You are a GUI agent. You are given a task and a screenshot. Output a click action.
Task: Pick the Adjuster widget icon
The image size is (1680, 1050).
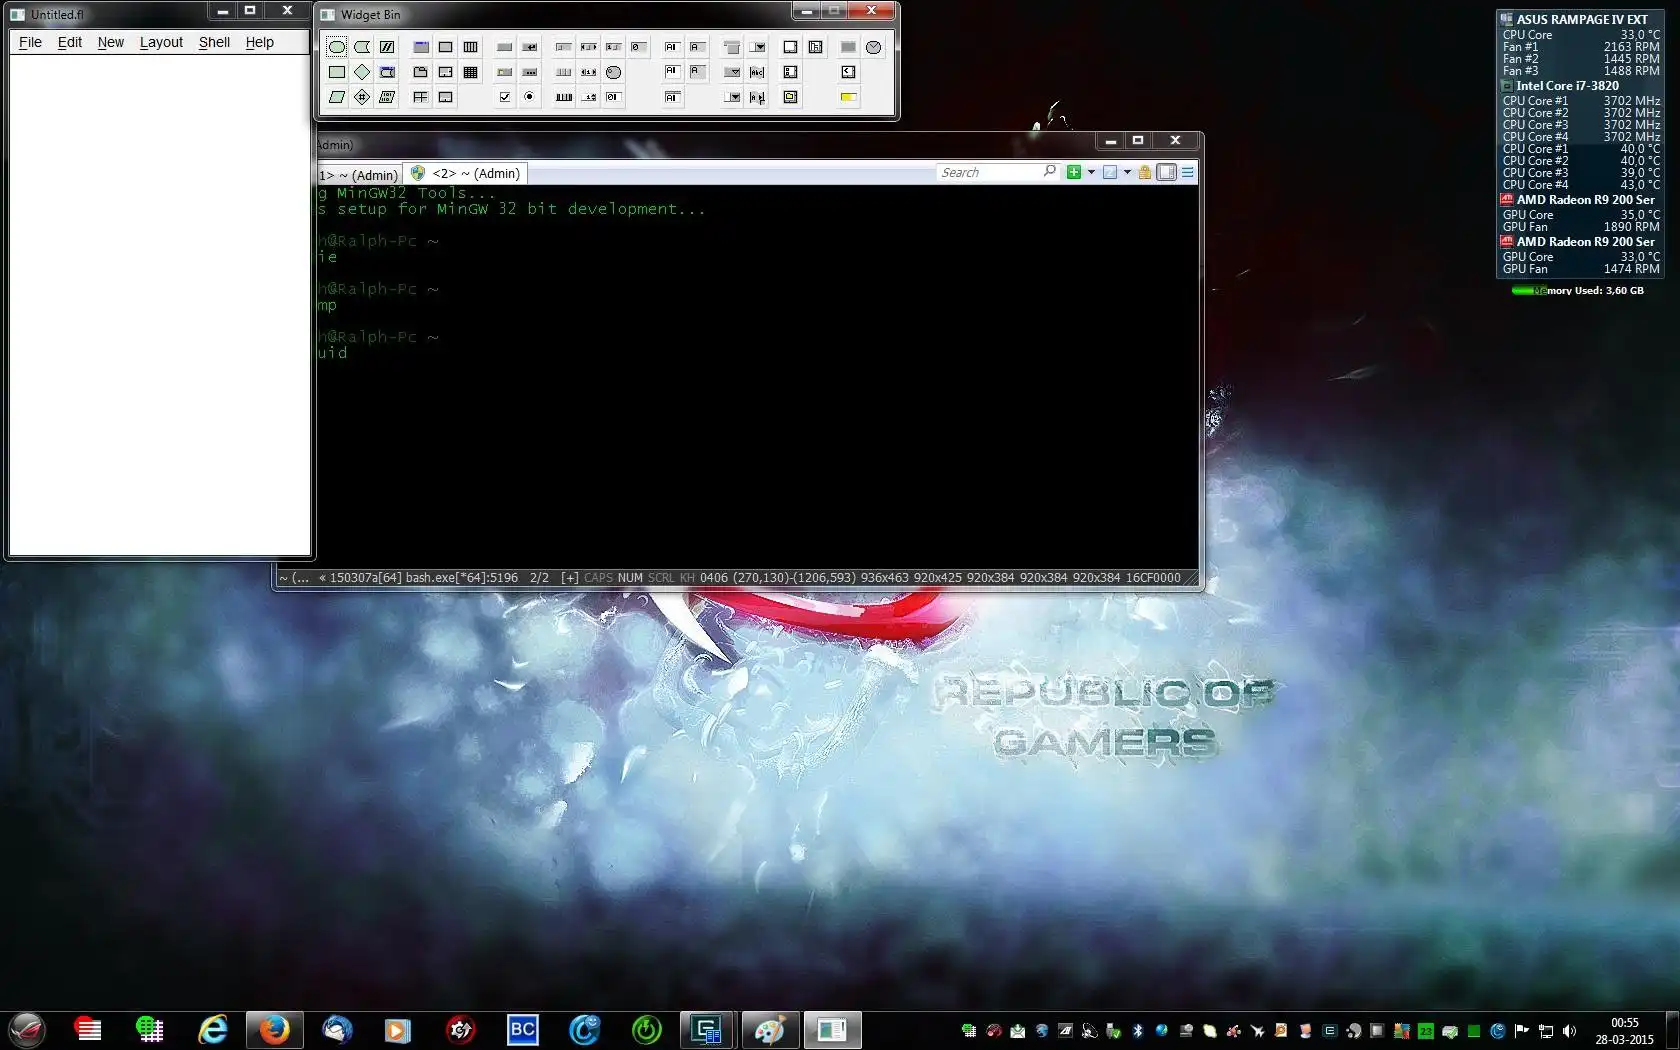(564, 72)
